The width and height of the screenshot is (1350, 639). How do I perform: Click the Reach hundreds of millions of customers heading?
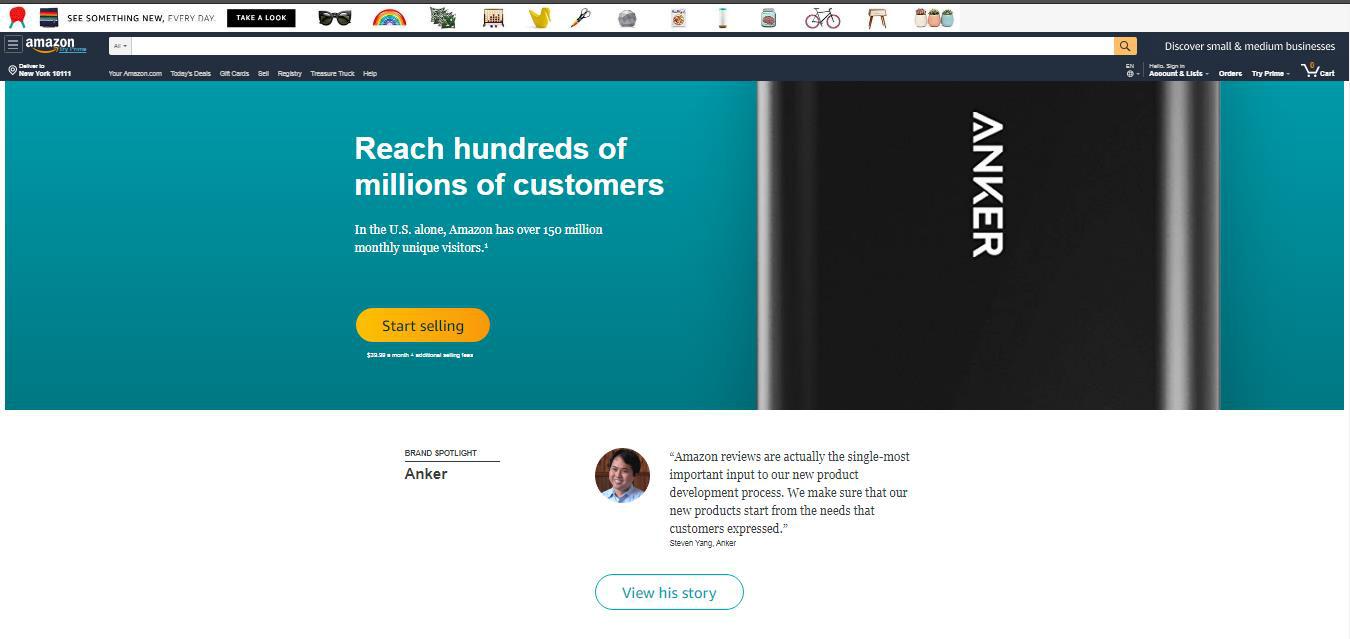(x=509, y=166)
